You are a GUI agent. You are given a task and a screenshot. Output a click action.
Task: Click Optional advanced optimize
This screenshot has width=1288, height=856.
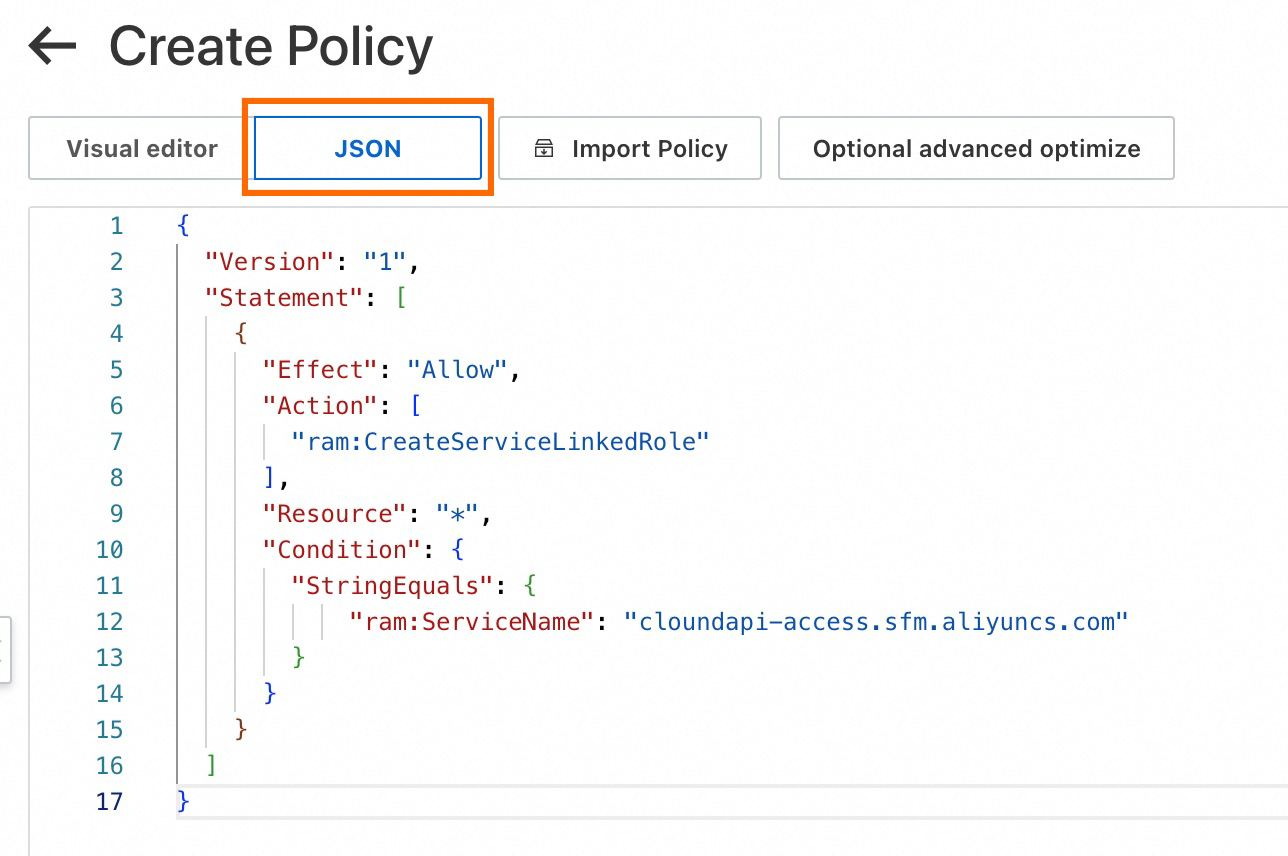pos(975,148)
